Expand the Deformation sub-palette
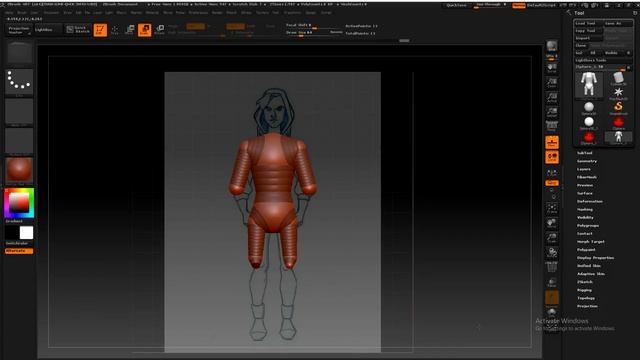 (590, 201)
